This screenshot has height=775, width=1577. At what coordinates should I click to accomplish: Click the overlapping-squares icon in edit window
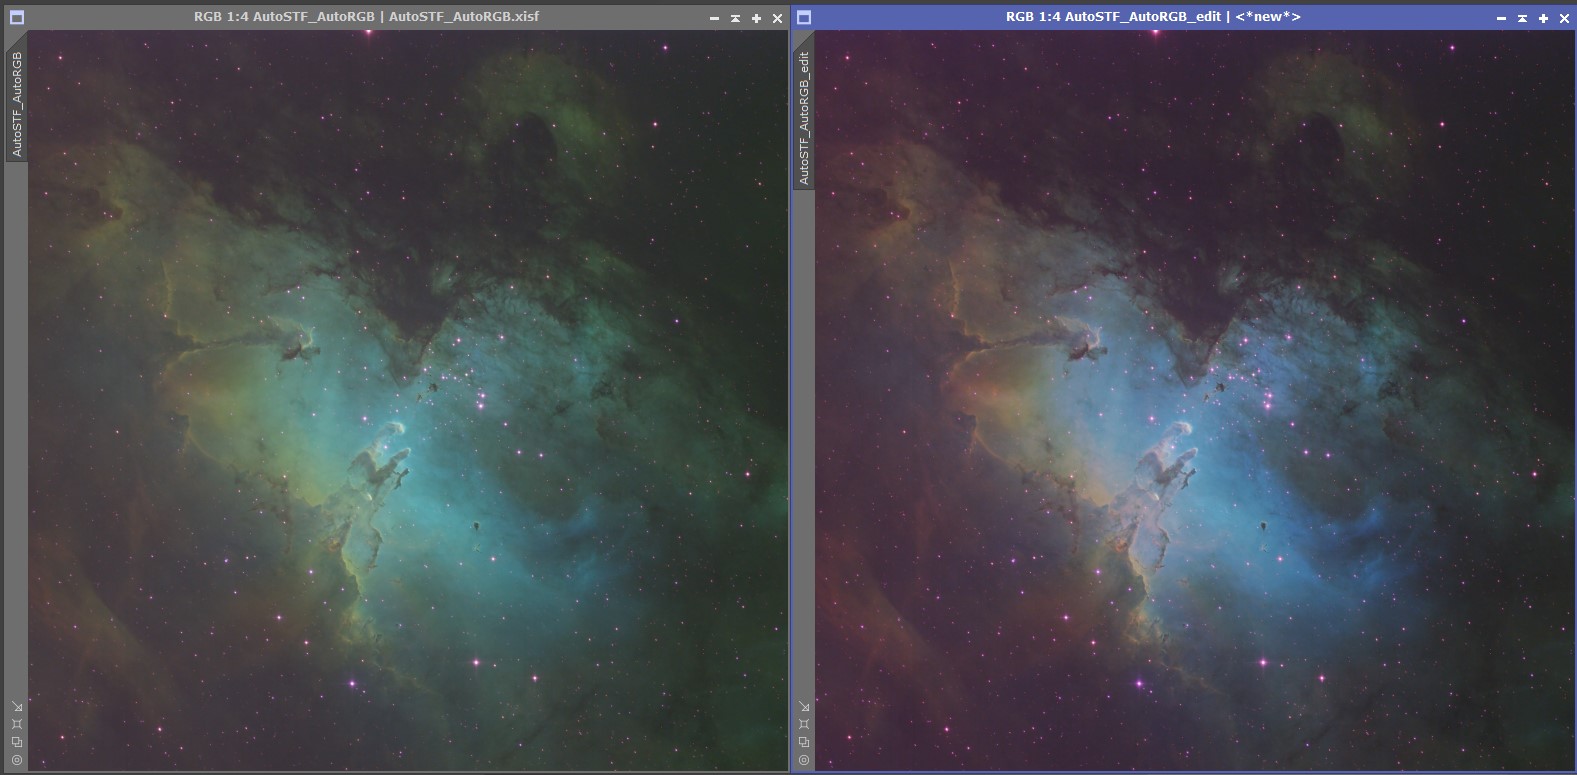point(804,742)
